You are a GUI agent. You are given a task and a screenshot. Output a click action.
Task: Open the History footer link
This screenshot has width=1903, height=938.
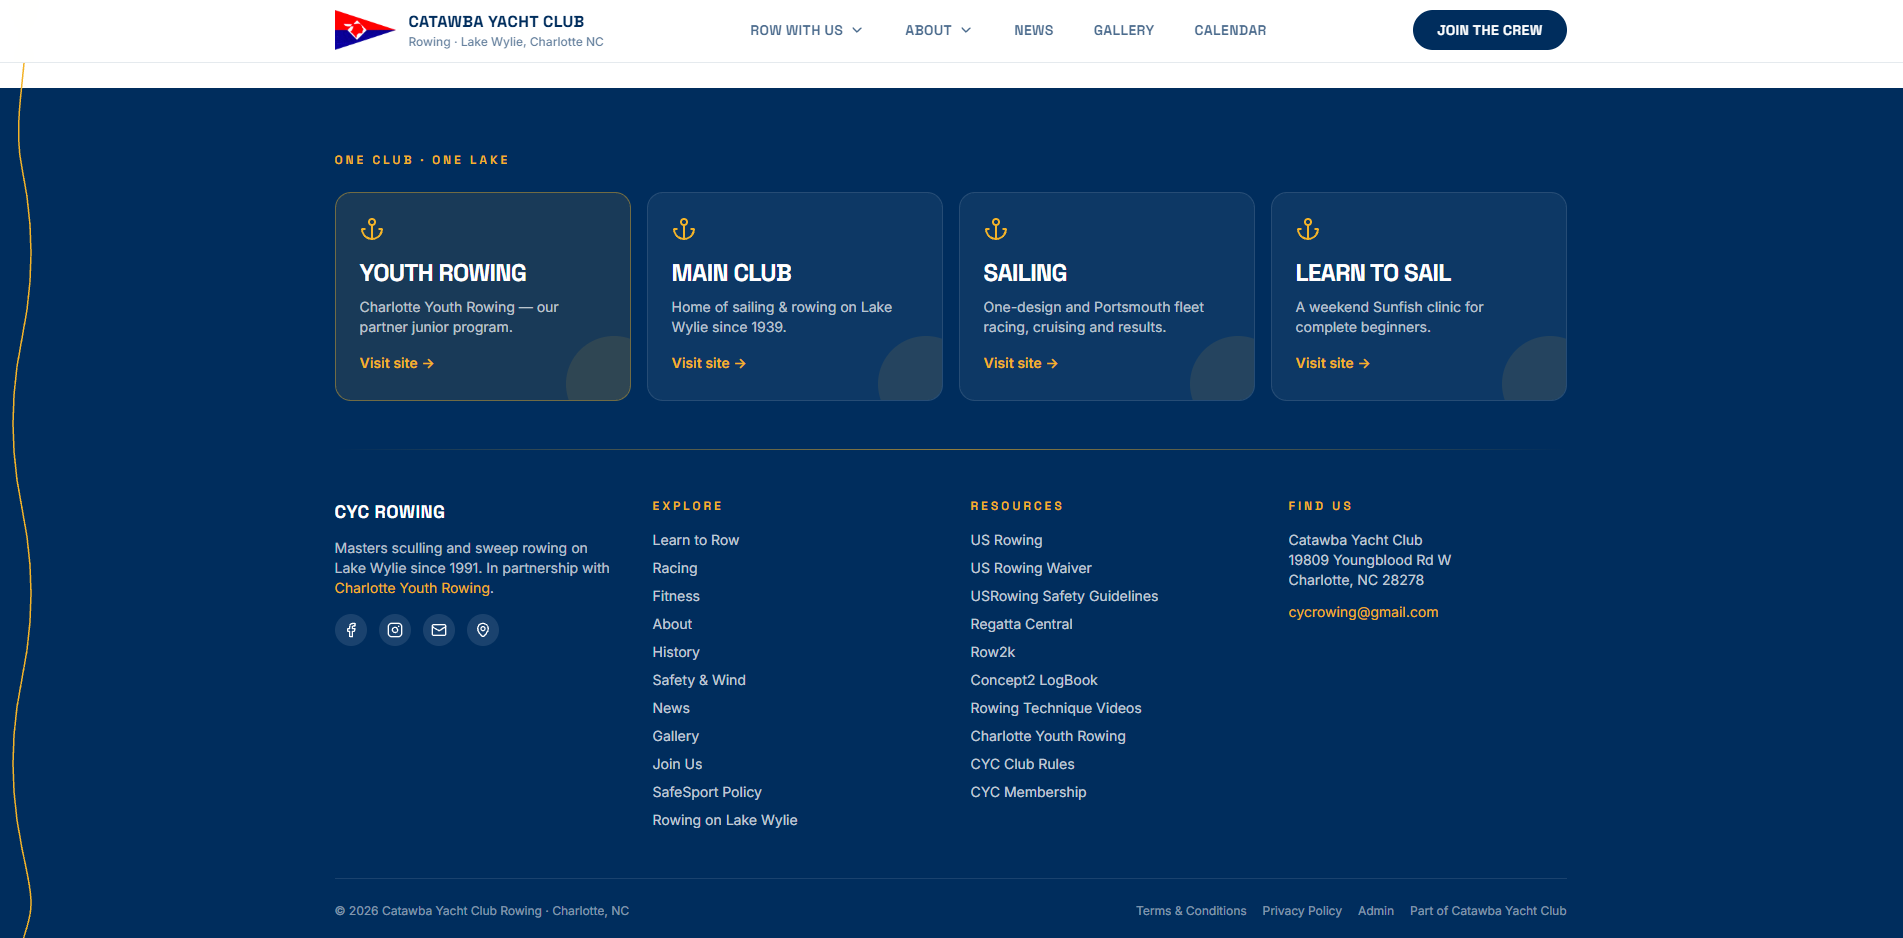(676, 652)
